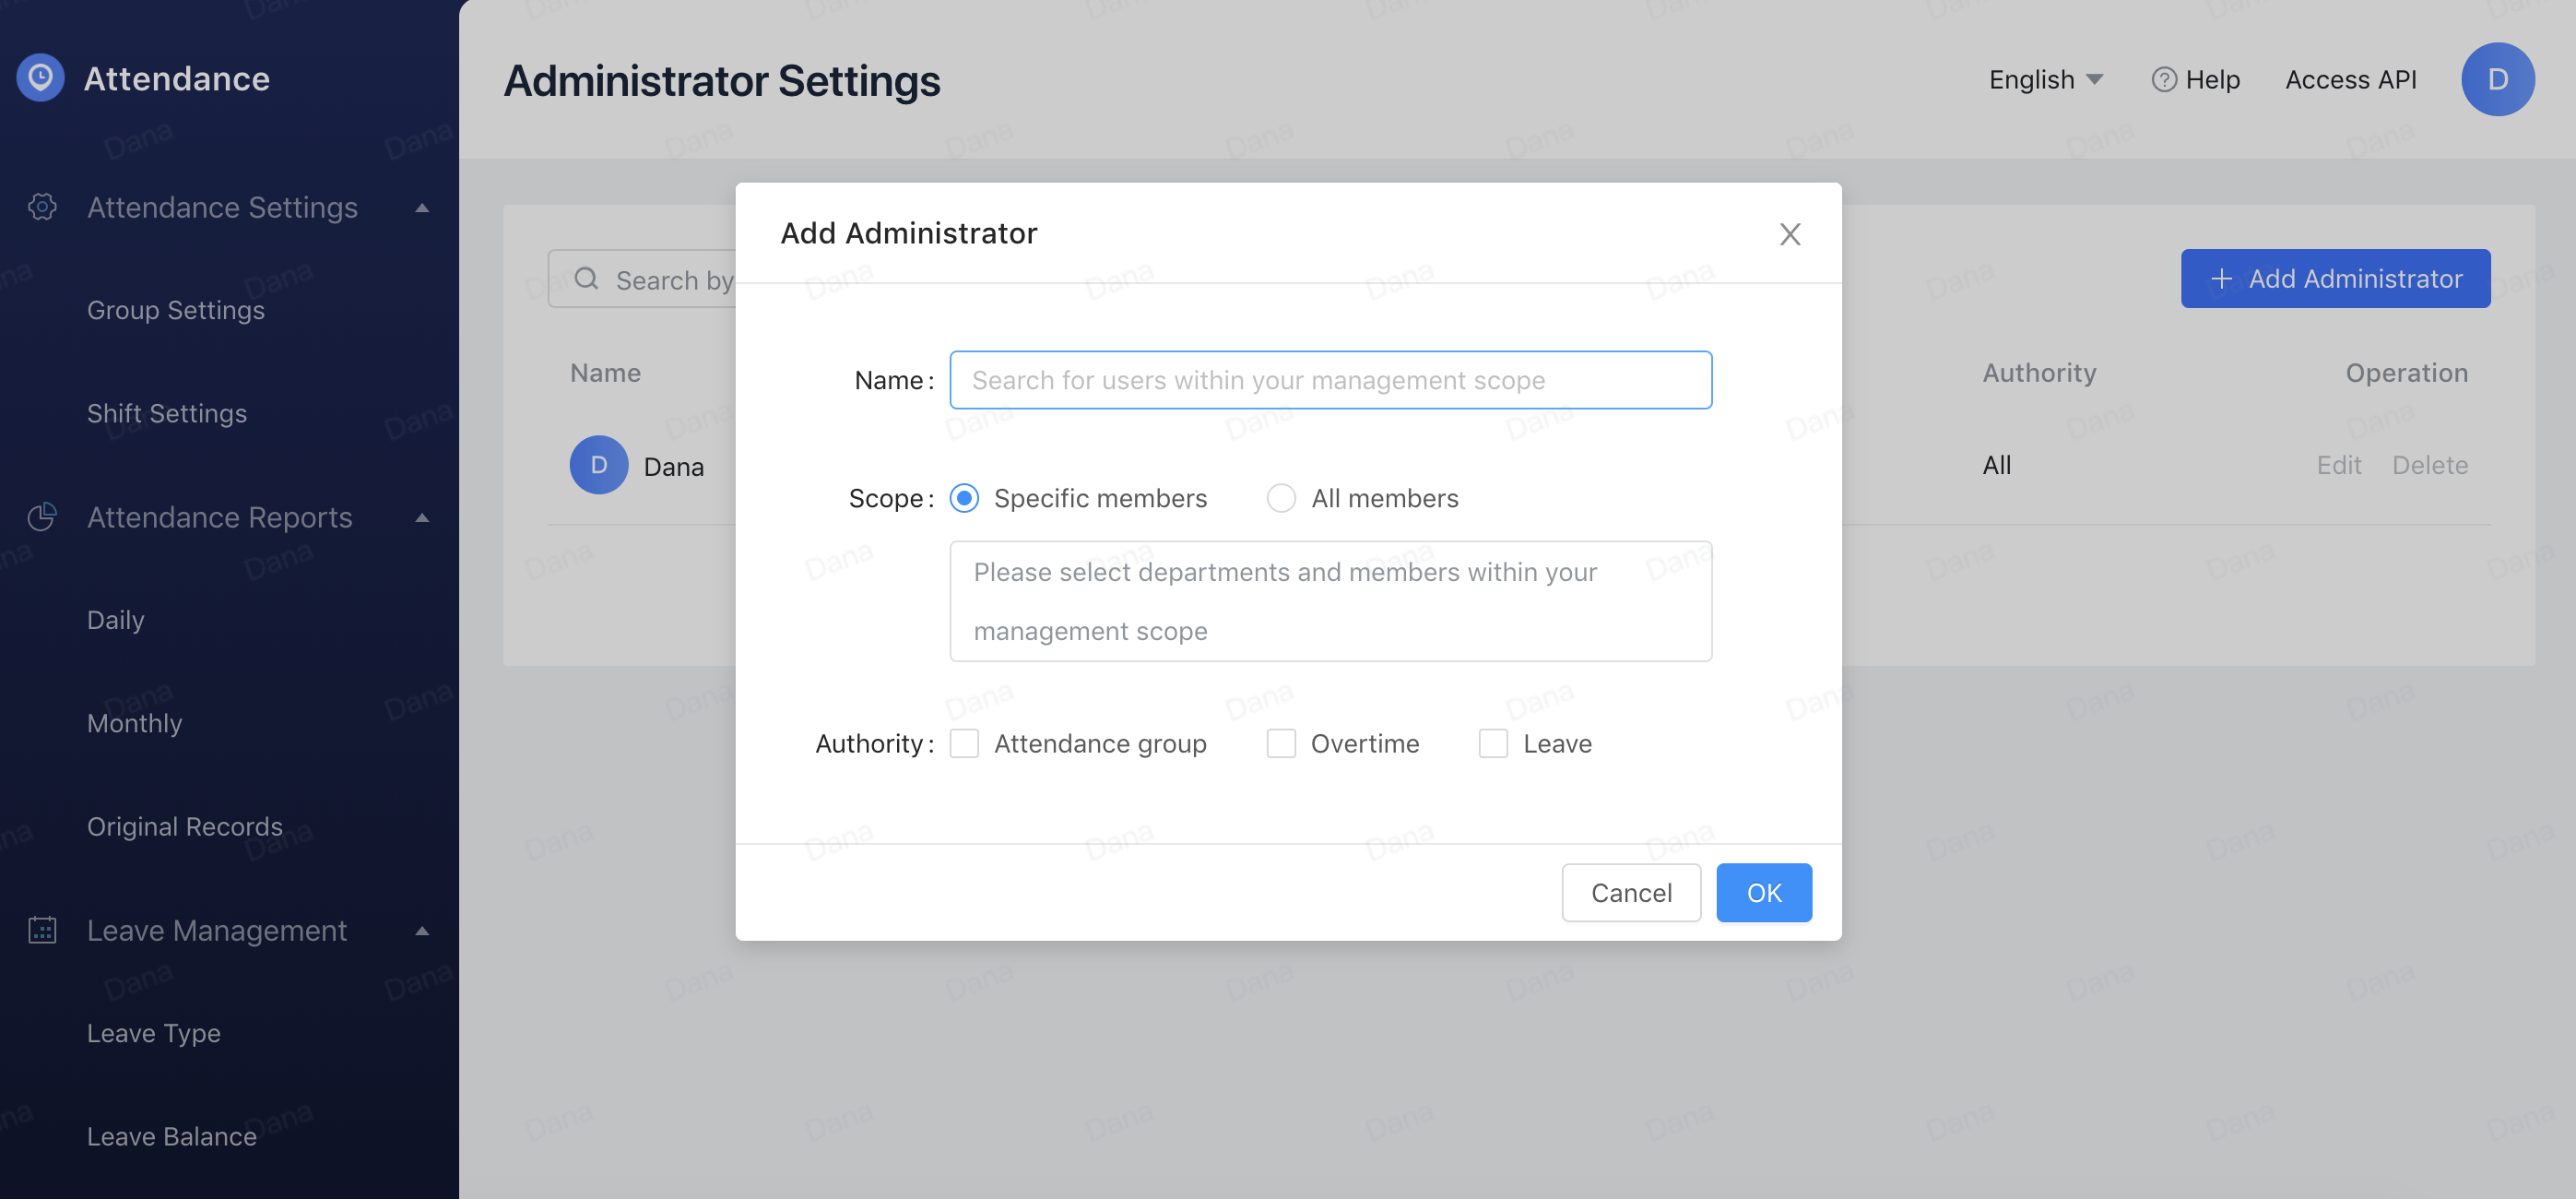Check the Attendance group authority box
Viewport: 2576px width, 1199px height.
[964, 743]
